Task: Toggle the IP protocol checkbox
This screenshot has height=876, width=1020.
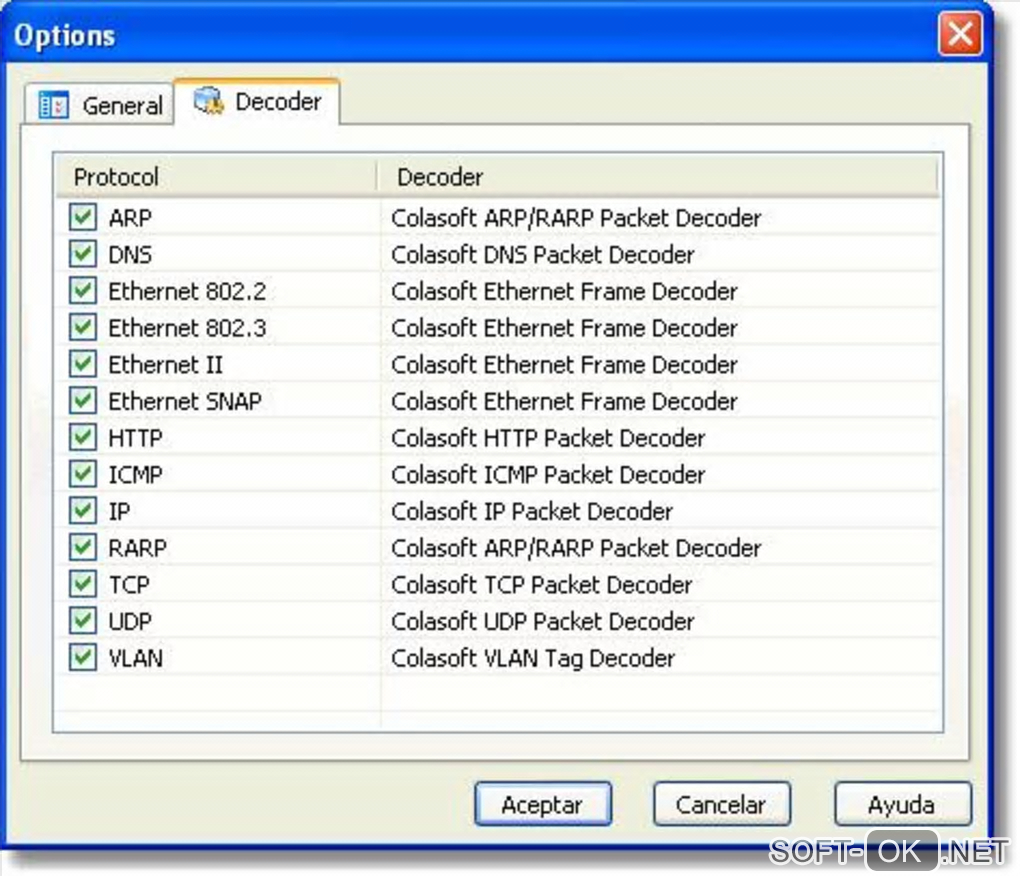Action: point(83,511)
